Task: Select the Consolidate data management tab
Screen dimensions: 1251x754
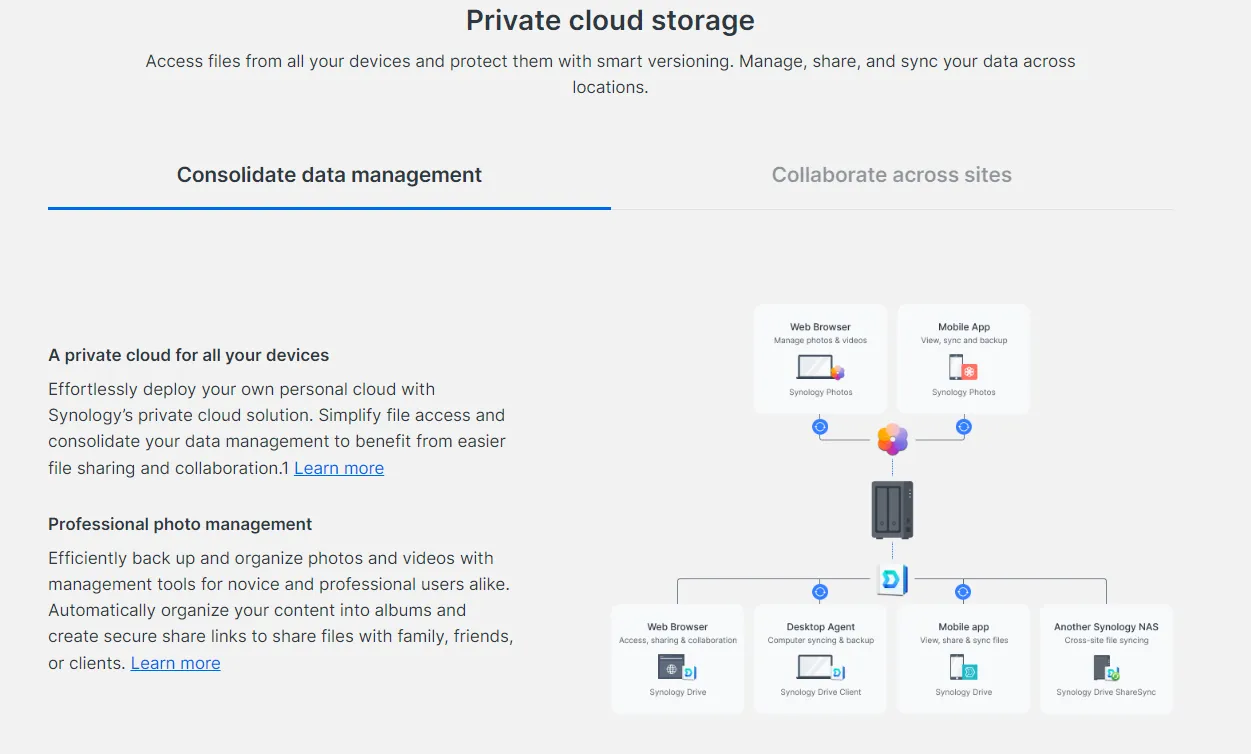Action: point(329,175)
